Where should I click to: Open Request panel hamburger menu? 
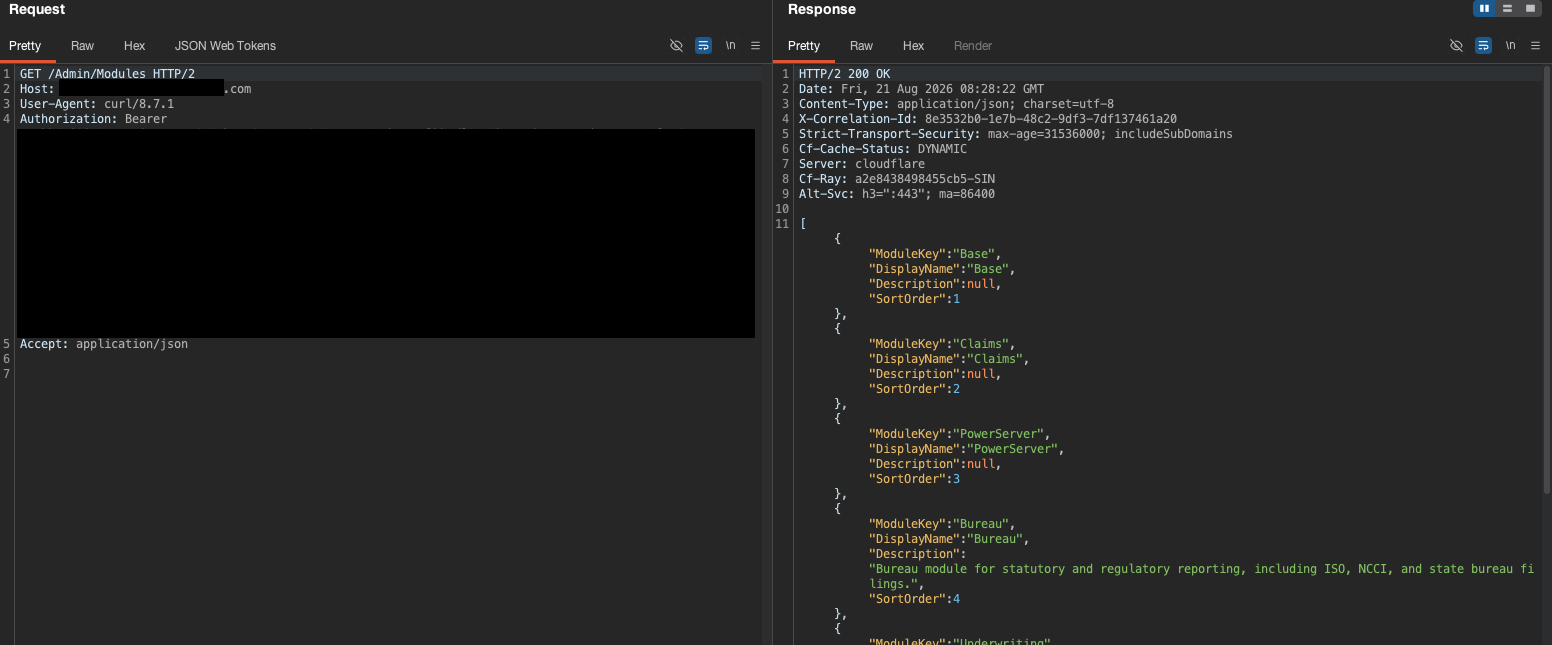tap(755, 46)
